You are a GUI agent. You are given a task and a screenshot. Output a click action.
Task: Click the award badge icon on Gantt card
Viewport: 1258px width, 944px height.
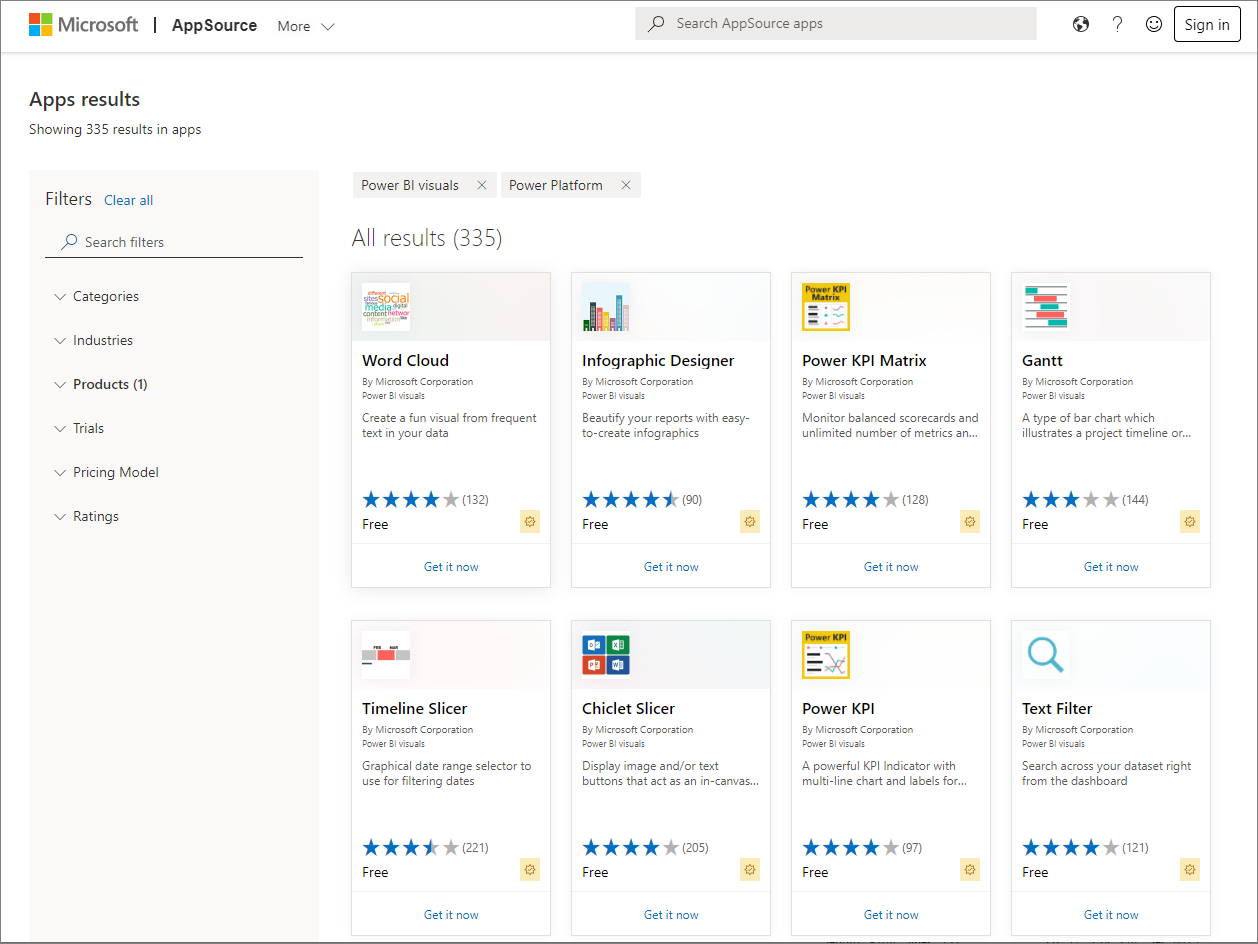[x=1190, y=521]
